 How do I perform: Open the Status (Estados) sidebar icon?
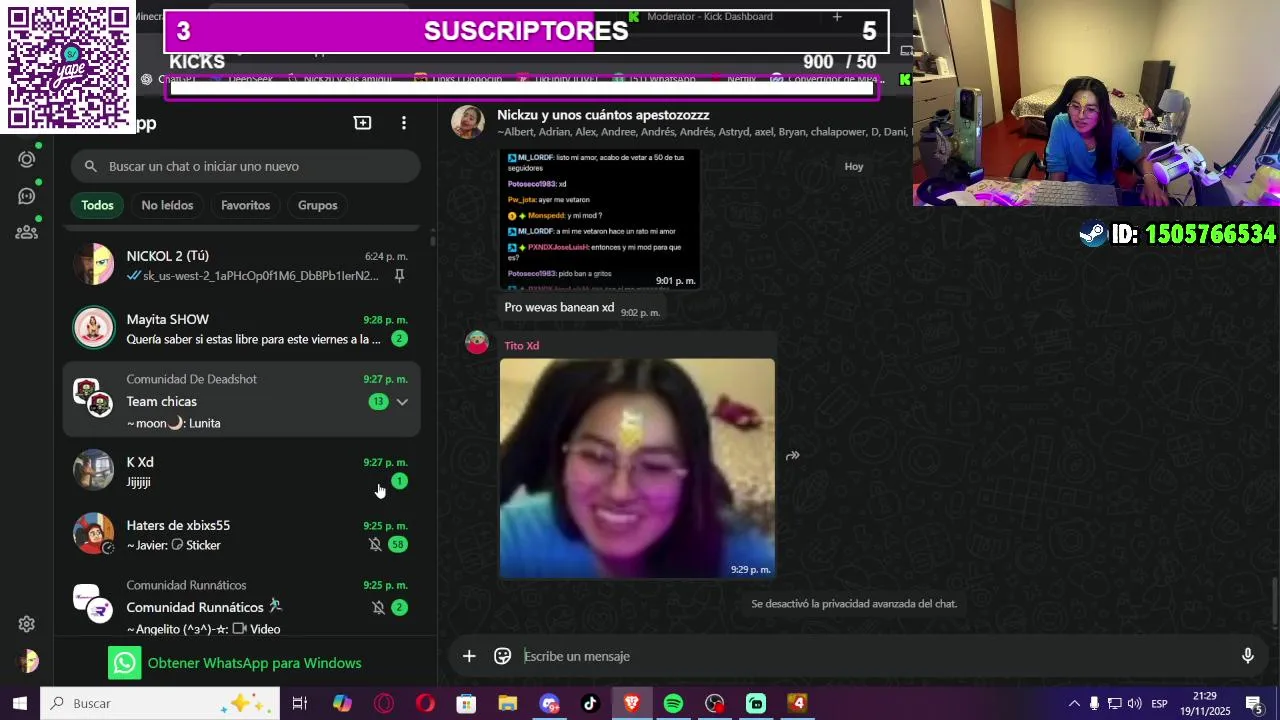pos(27,159)
